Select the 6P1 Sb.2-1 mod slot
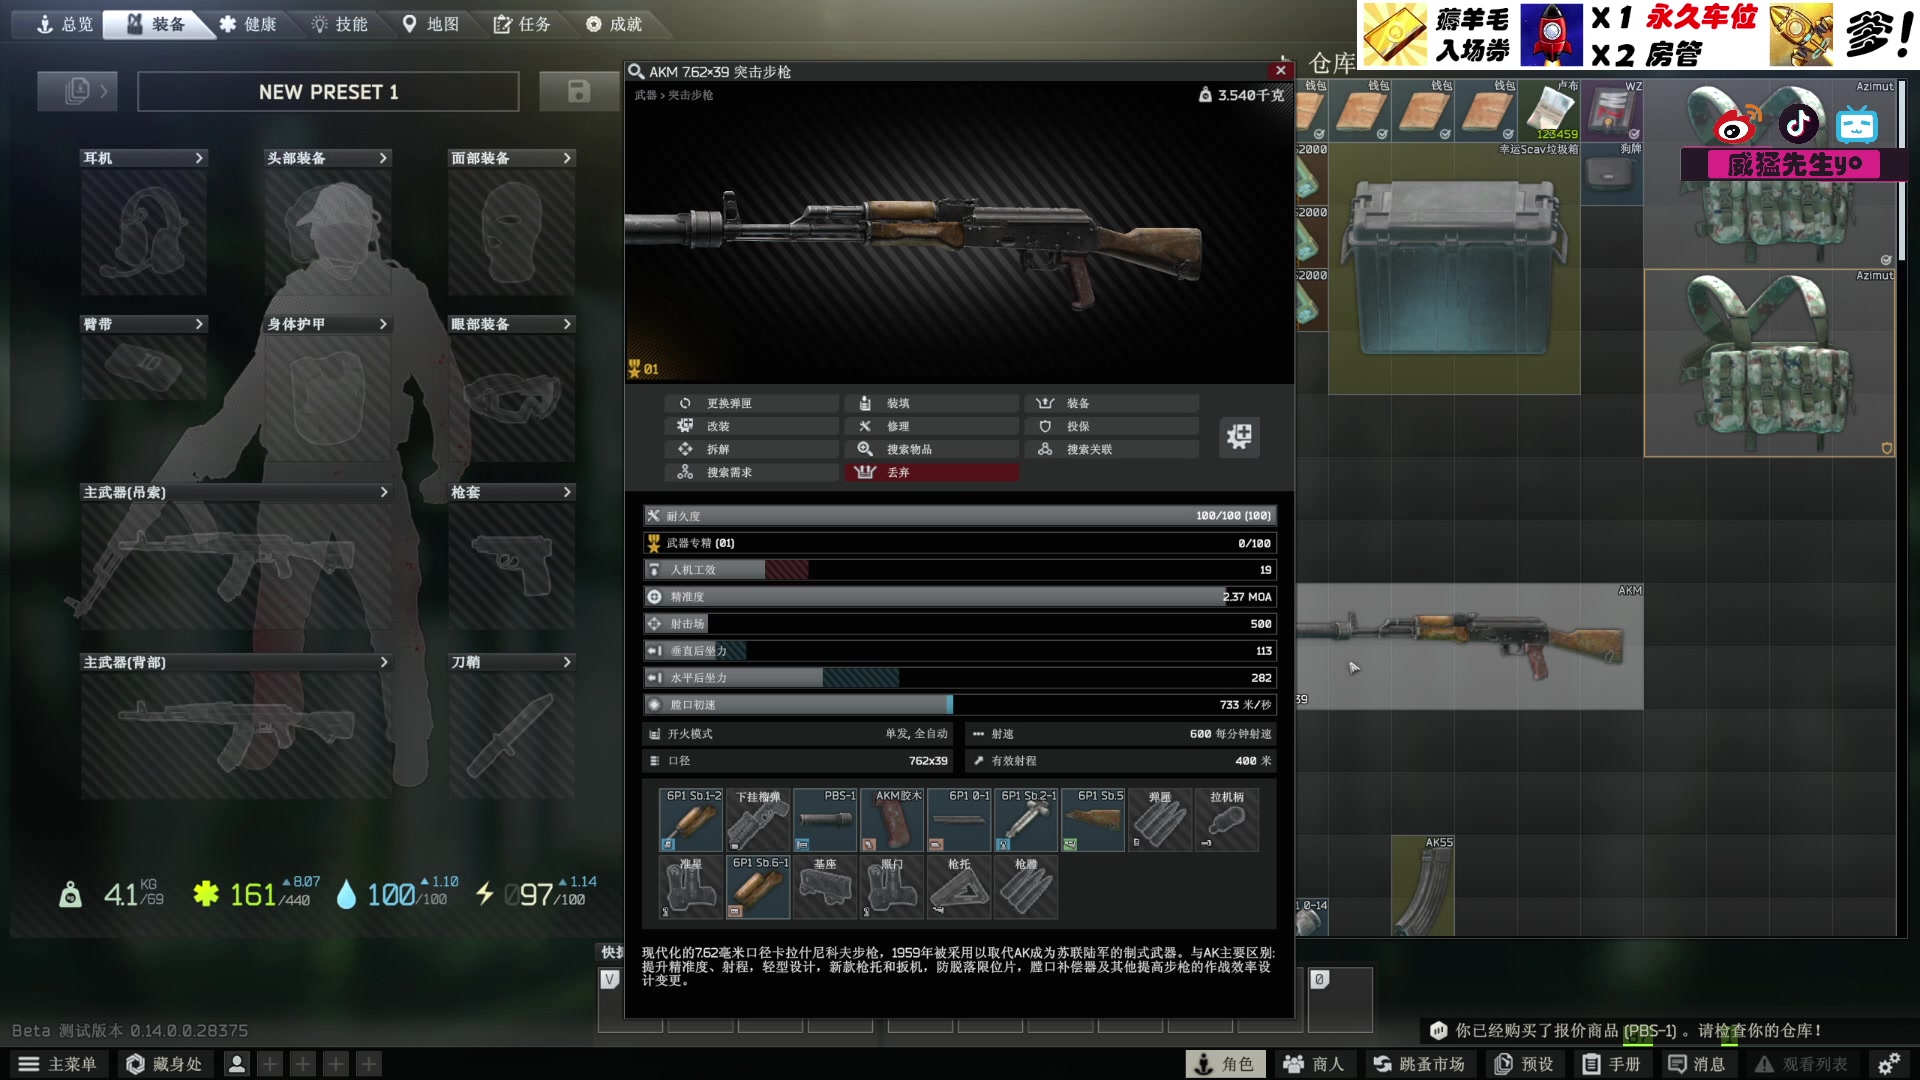Image resolution: width=1920 pixels, height=1080 pixels. [x=1026, y=820]
